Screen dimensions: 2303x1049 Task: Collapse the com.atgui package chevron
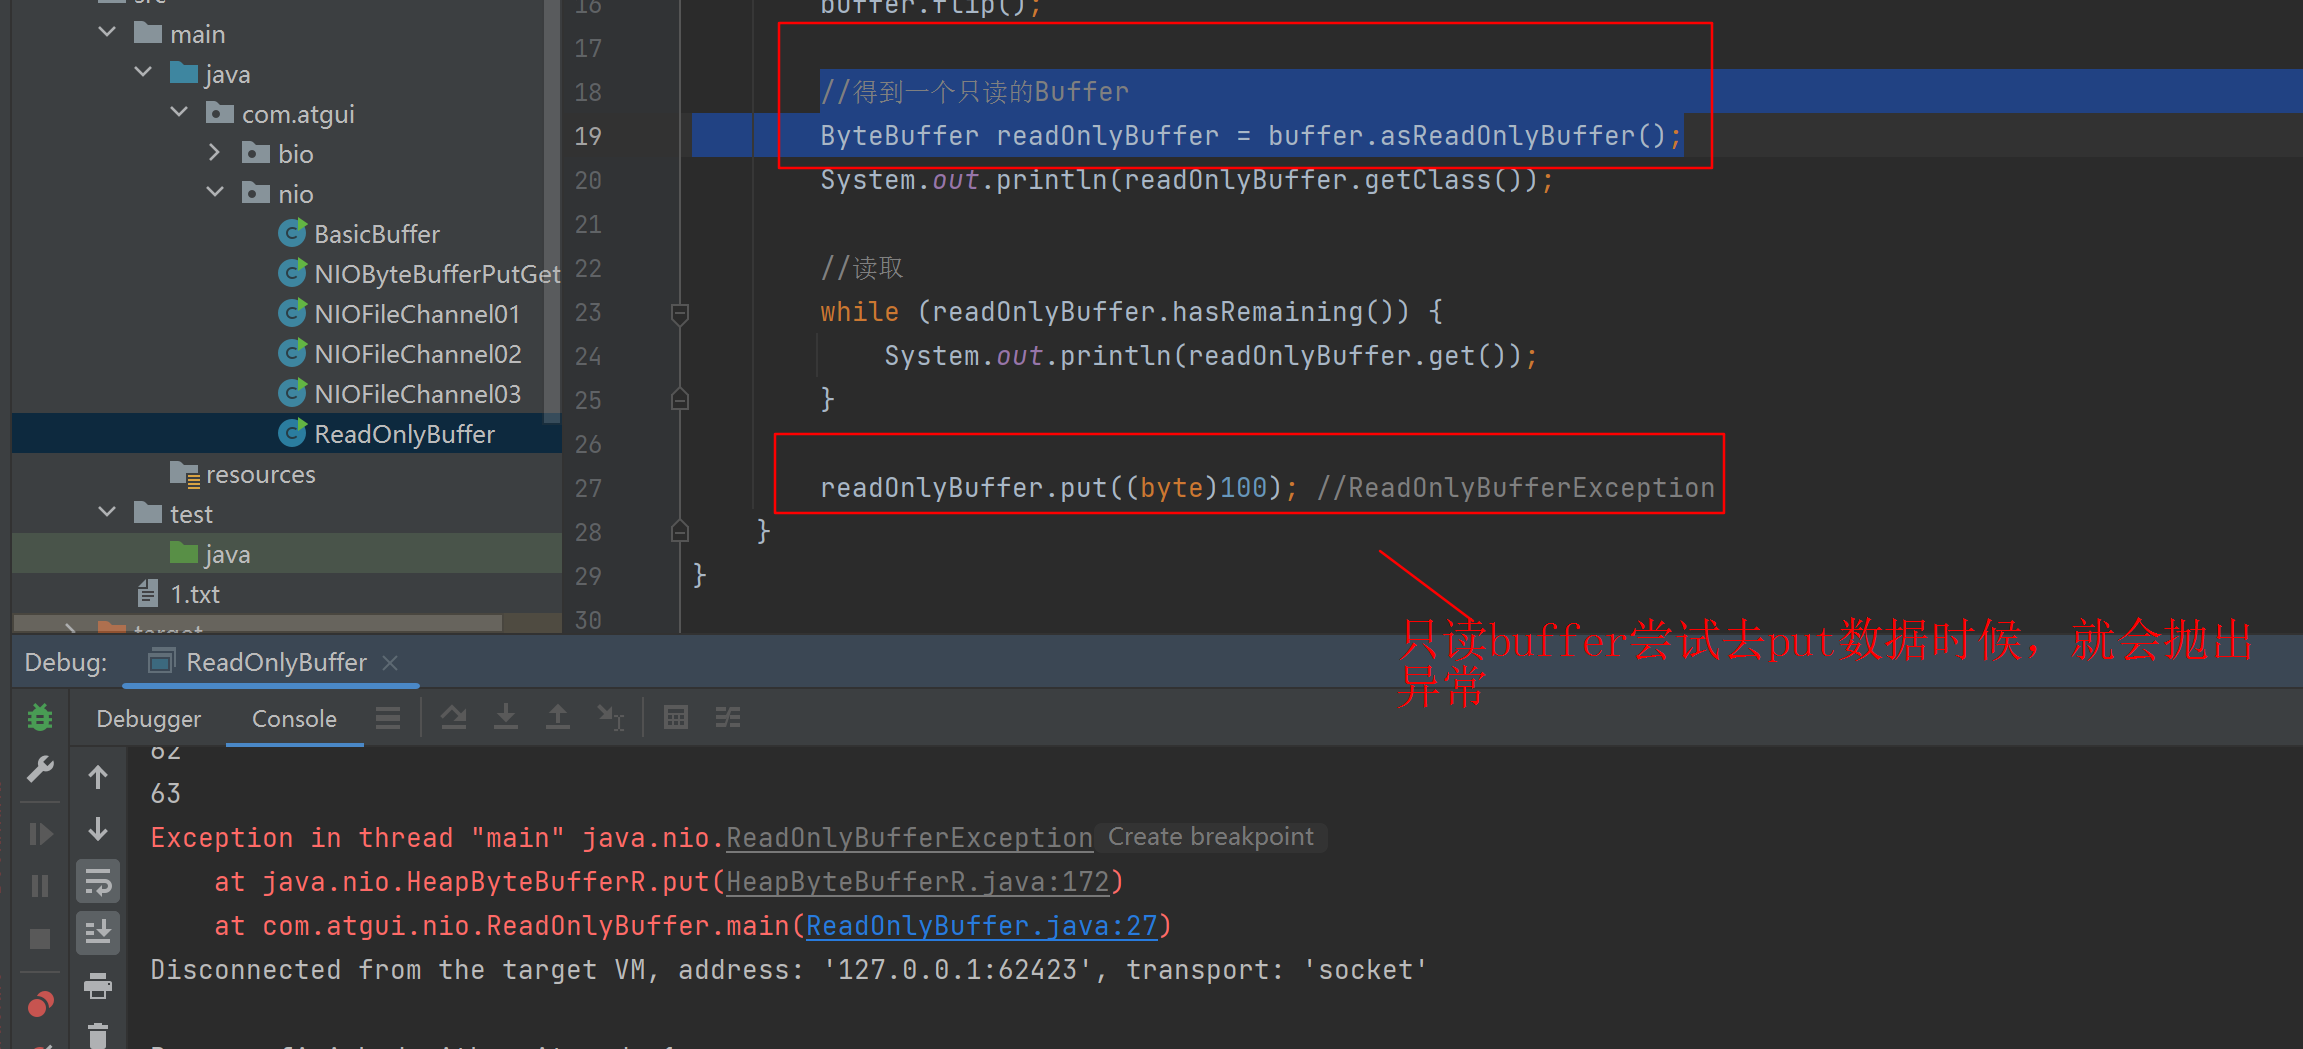click(x=179, y=113)
